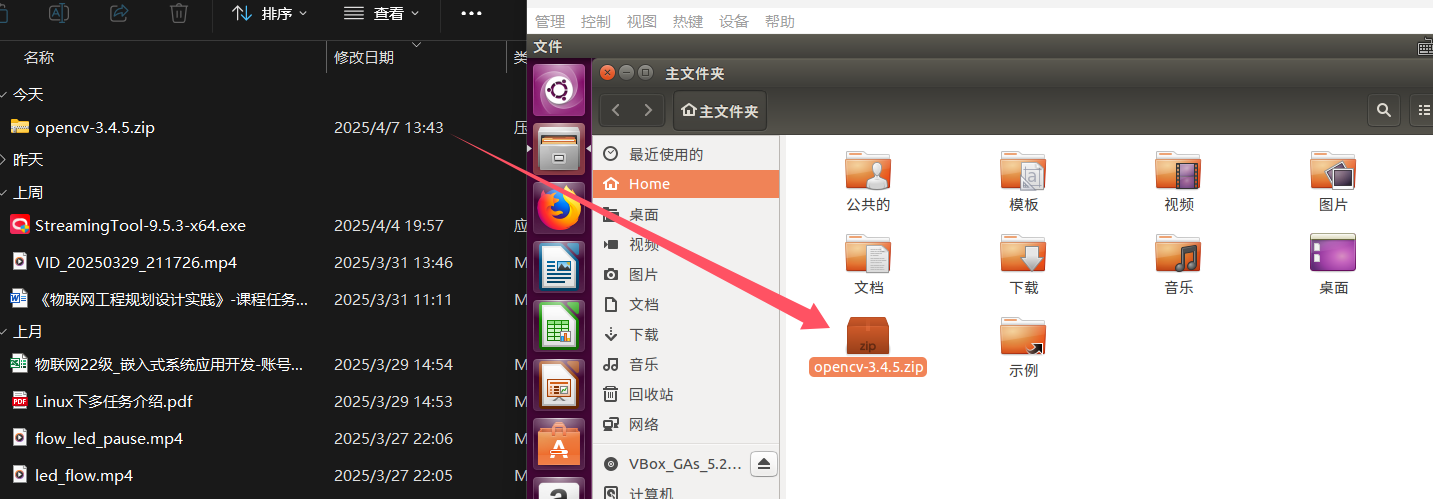This screenshot has height=499, width=1433.
Task: Select 文档 in Nautilus sidebar
Action: click(686, 304)
